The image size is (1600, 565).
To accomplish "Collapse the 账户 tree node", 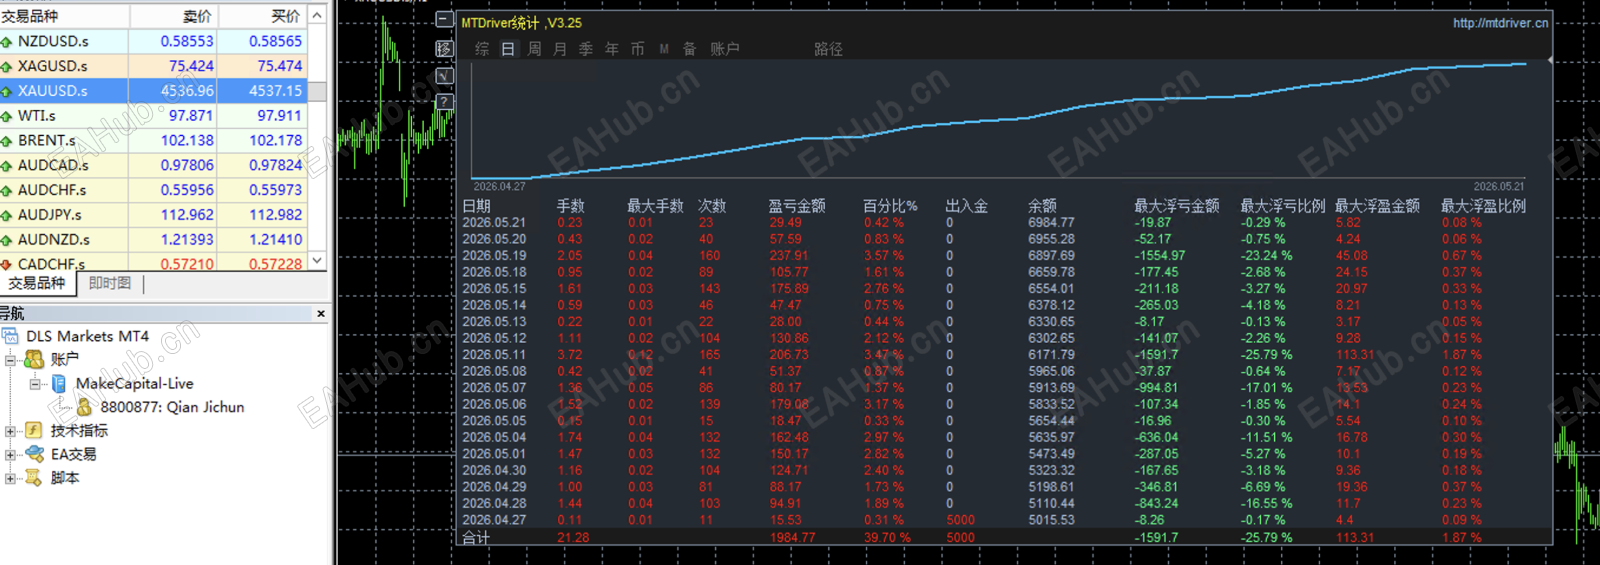I will click(10, 359).
